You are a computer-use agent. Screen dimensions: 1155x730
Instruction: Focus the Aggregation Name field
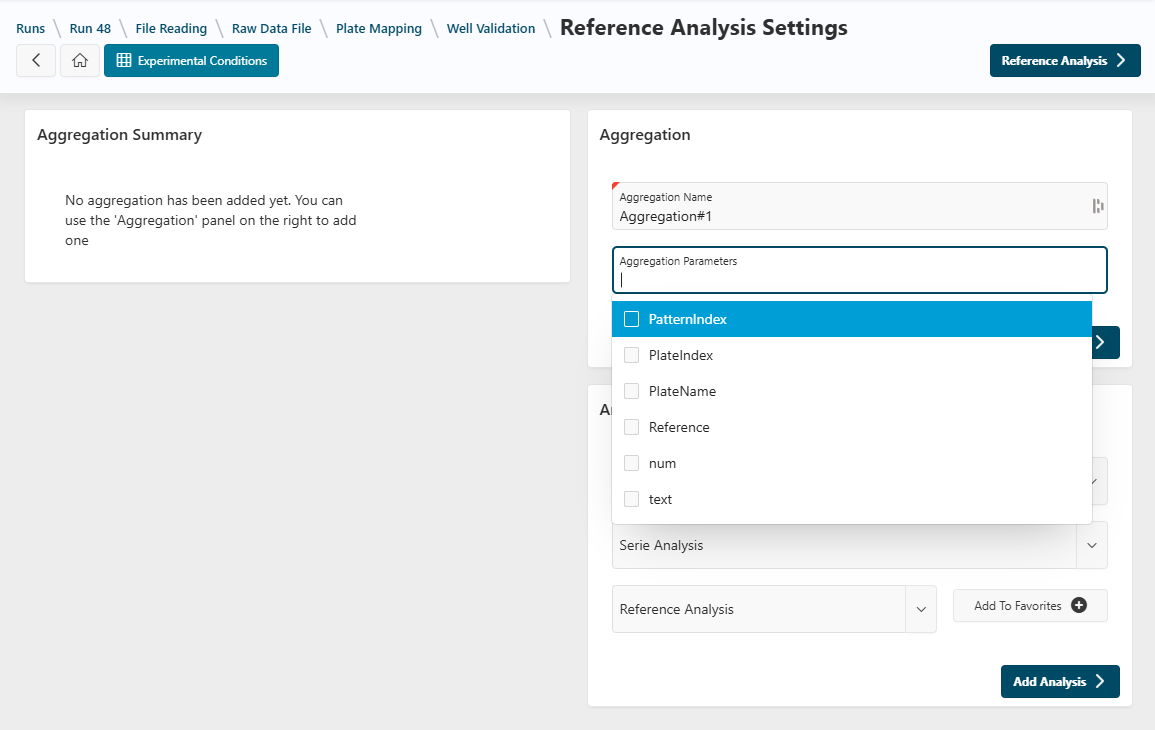pyautogui.click(x=859, y=206)
